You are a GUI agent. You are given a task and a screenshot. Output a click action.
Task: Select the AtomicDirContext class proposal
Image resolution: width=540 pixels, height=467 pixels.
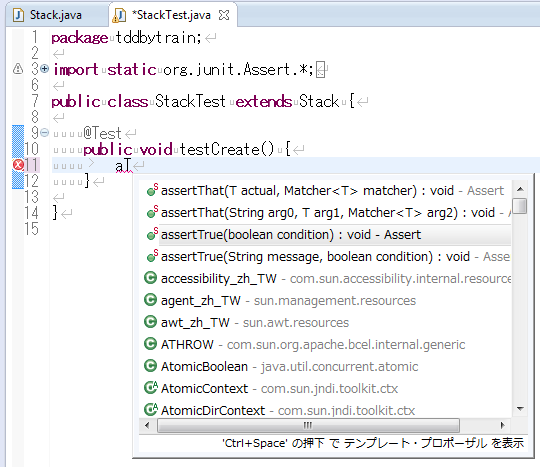[x=325, y=410]
